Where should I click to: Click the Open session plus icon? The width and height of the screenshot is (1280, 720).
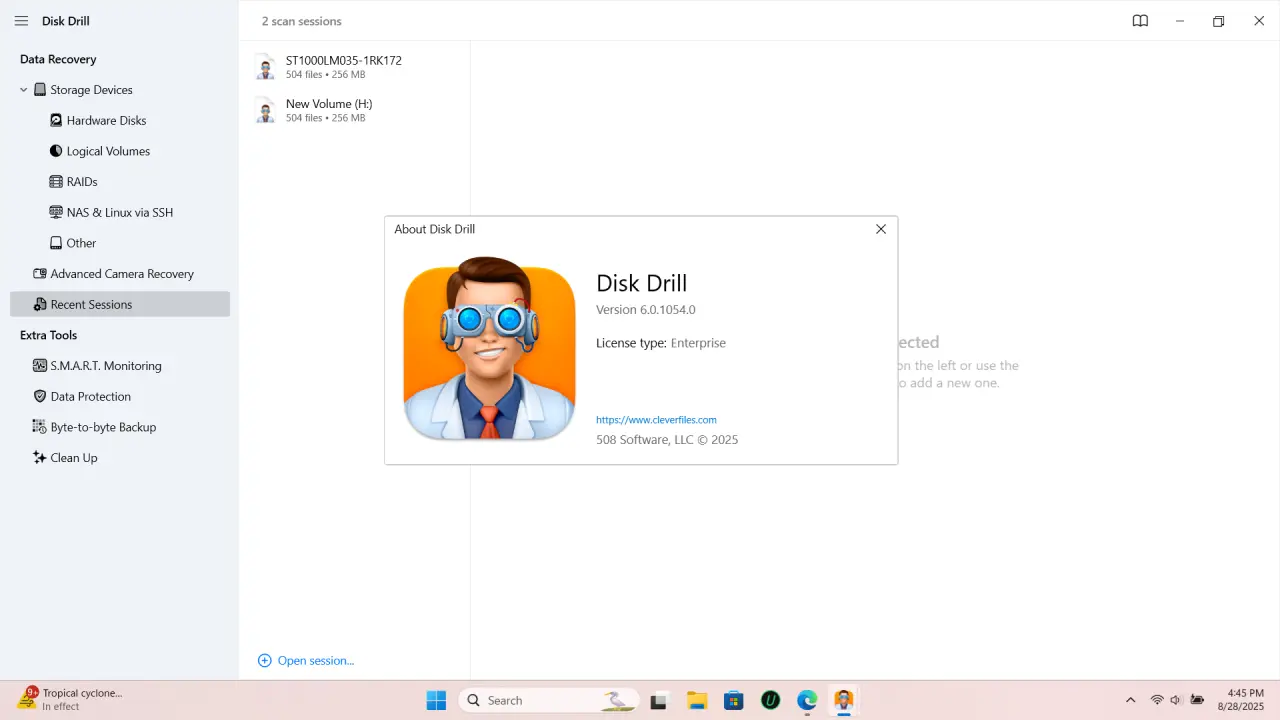tap(265, 661)
